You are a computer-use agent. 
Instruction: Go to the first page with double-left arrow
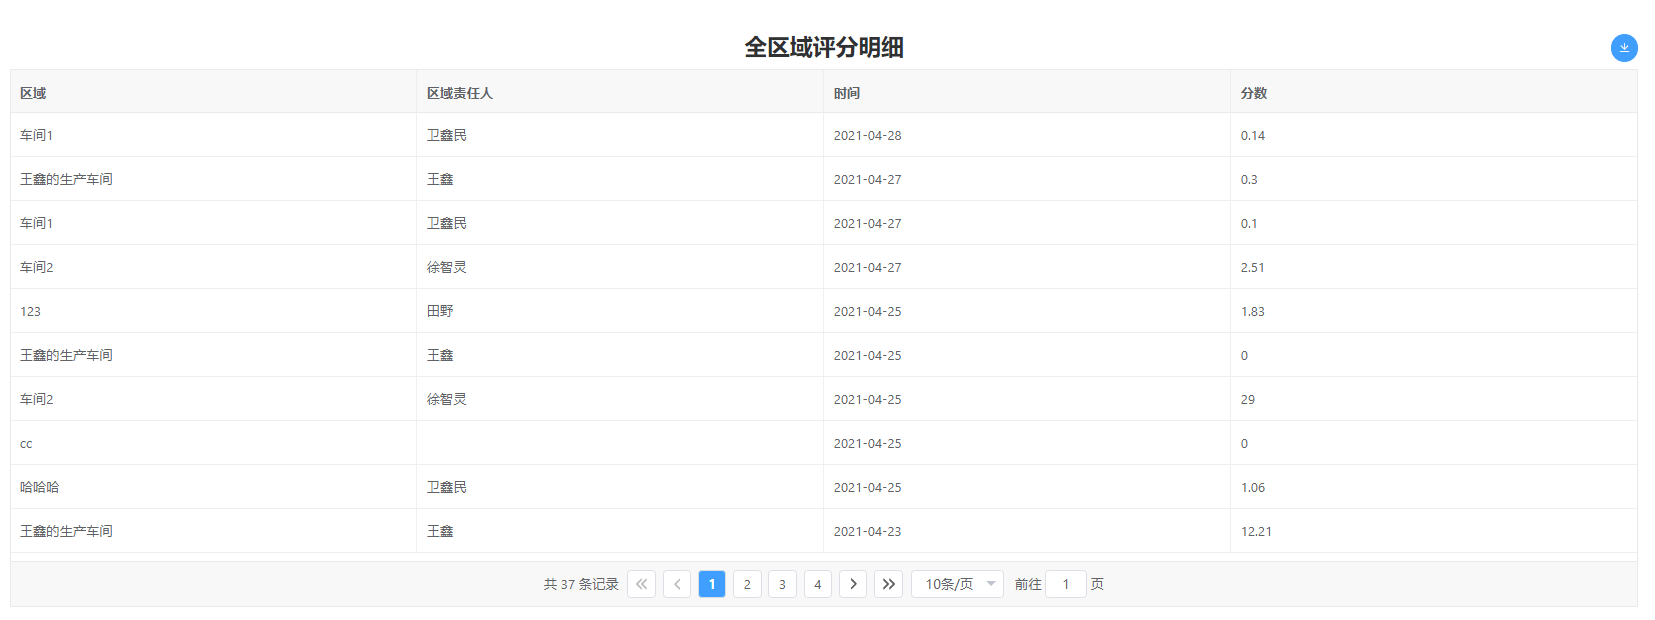click(x=641, y=584)
